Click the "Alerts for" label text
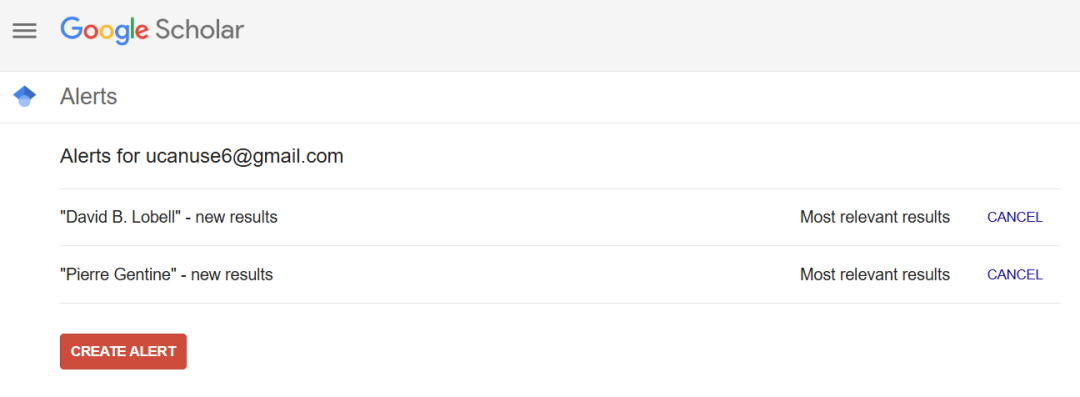The height and width of the screenshot is (397, 1080). (x=101, y=156)
